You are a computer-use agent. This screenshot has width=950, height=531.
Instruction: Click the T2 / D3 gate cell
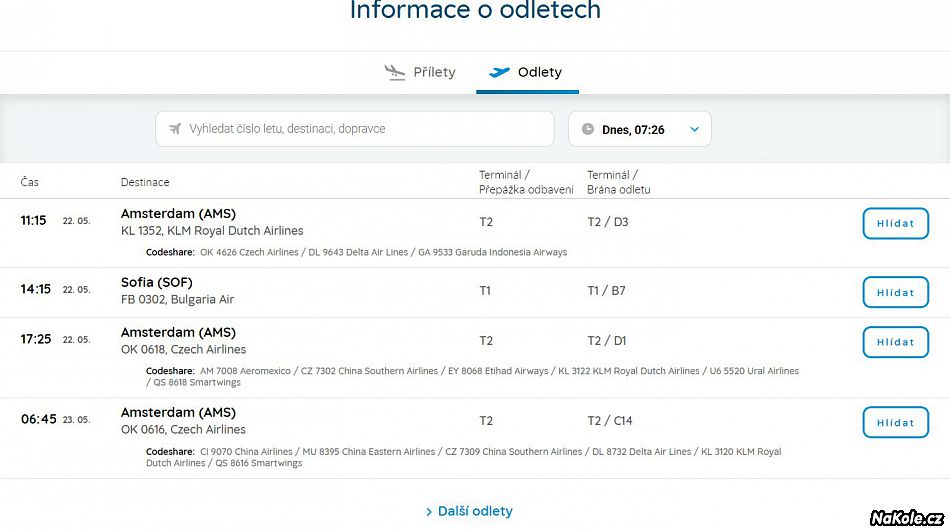pos(608,222)
